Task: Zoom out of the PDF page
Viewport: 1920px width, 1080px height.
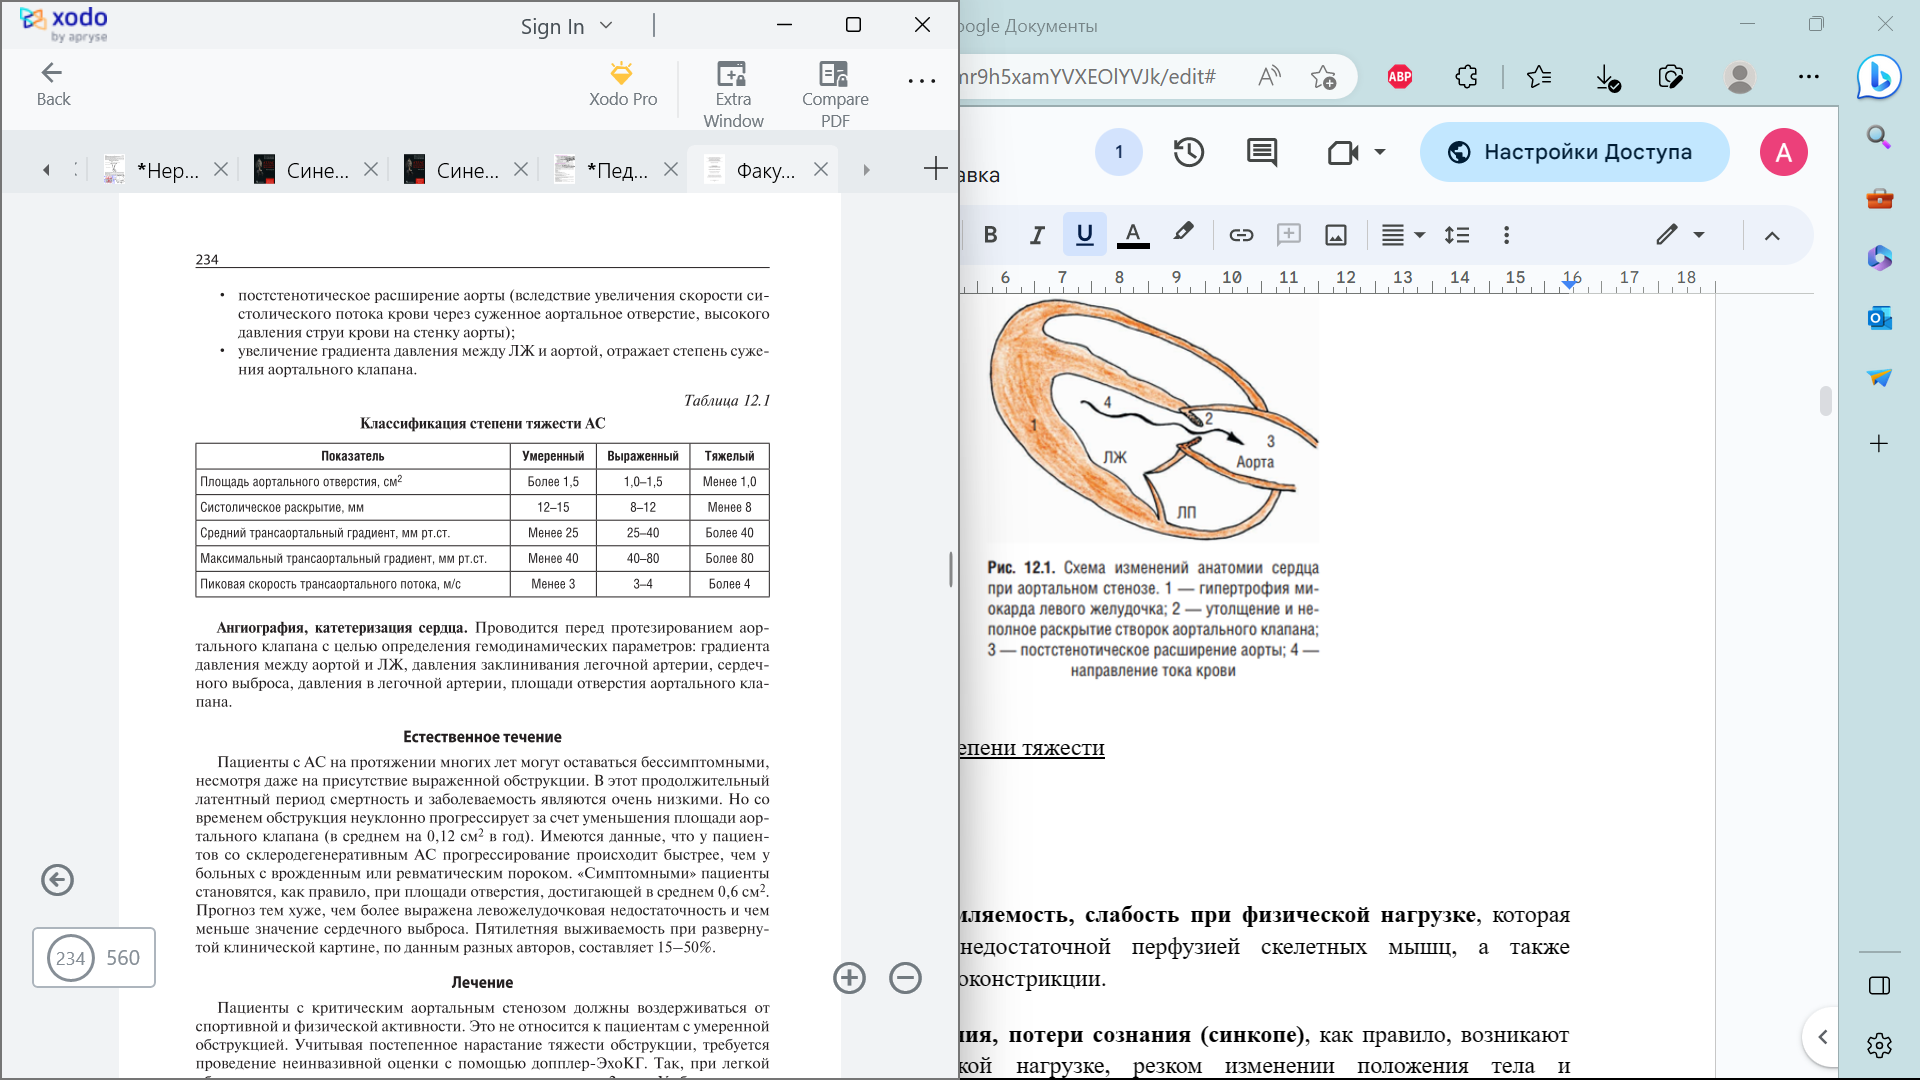Action: click(x=905, y=978)
